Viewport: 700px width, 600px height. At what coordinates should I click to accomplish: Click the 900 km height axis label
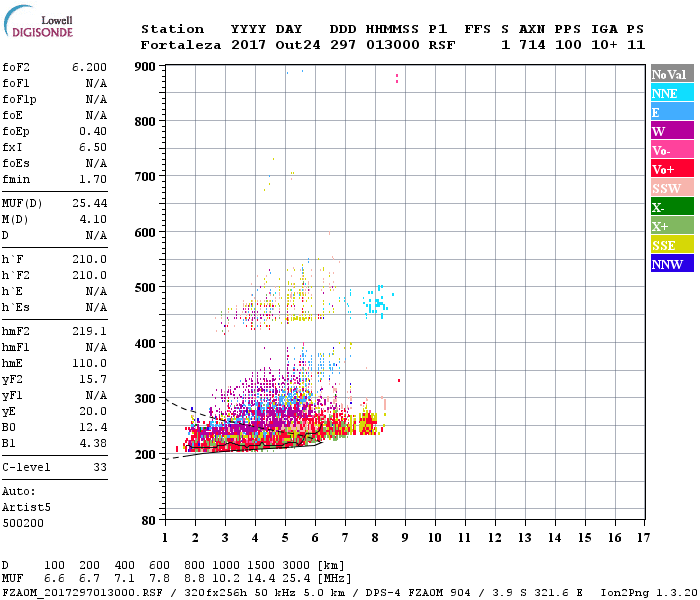[x=145, y=67]
